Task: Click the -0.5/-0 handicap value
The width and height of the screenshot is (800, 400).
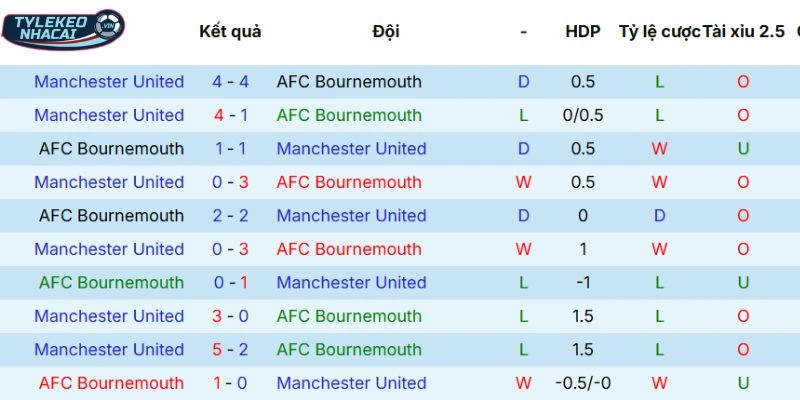Action: [583, 383]
